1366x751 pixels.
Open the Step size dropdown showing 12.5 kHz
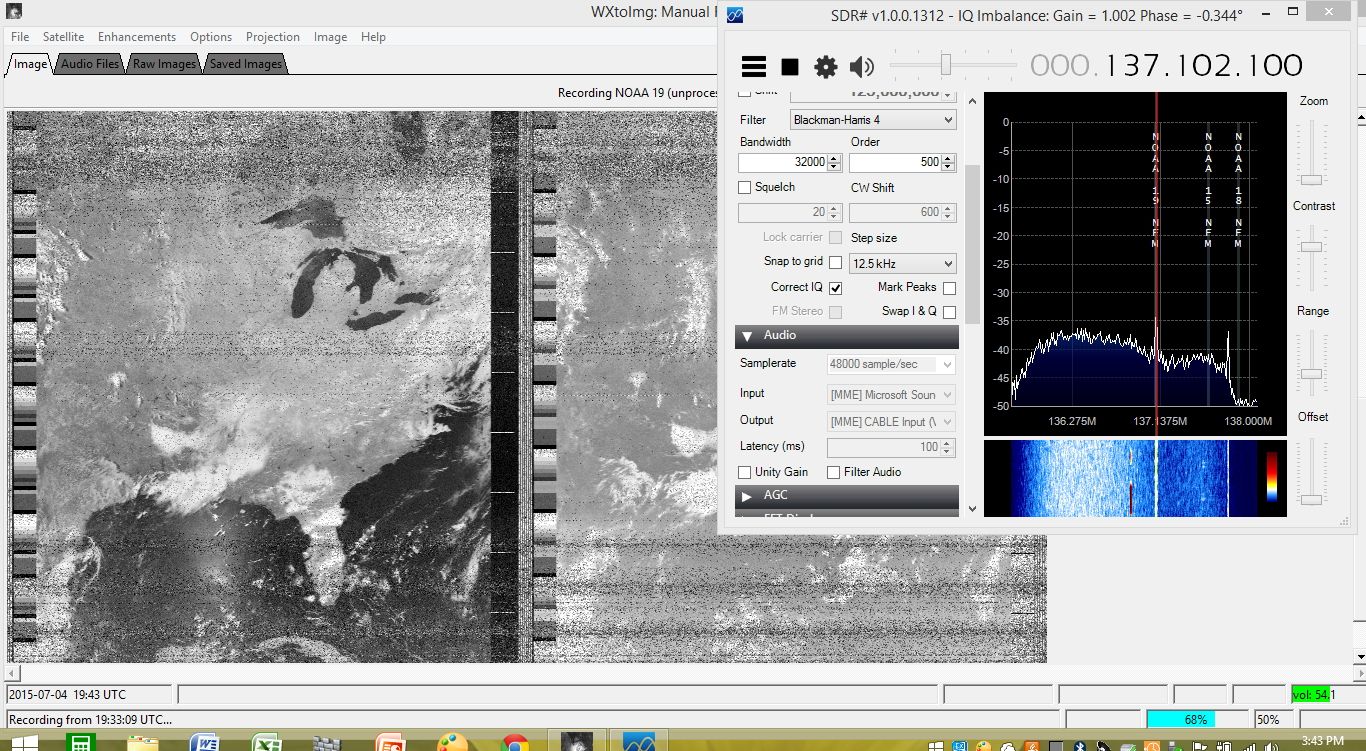click(902, 264)
